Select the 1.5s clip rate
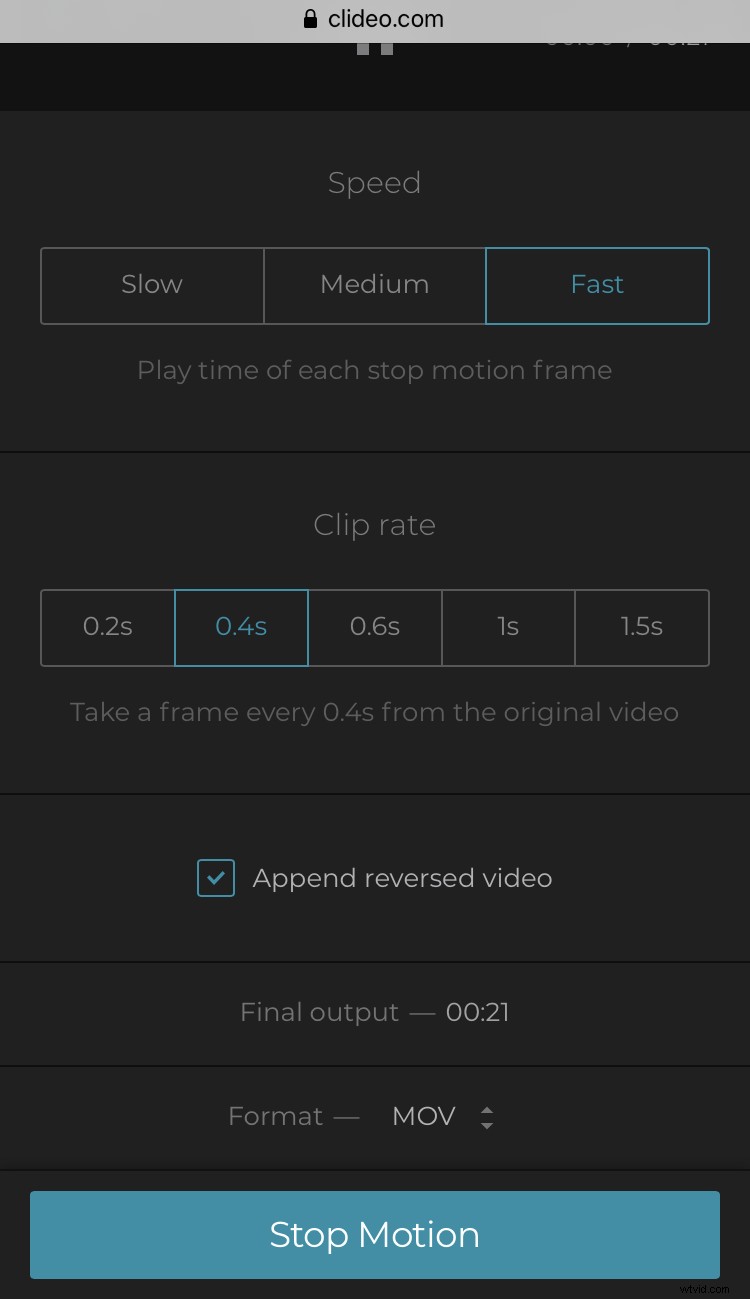Screen dimensions: 750x1299 tap(641, 627)
